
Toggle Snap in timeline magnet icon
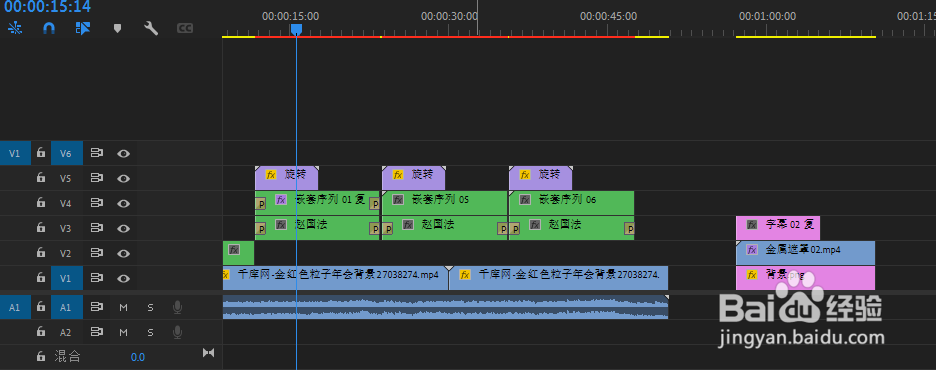[50, 28]
